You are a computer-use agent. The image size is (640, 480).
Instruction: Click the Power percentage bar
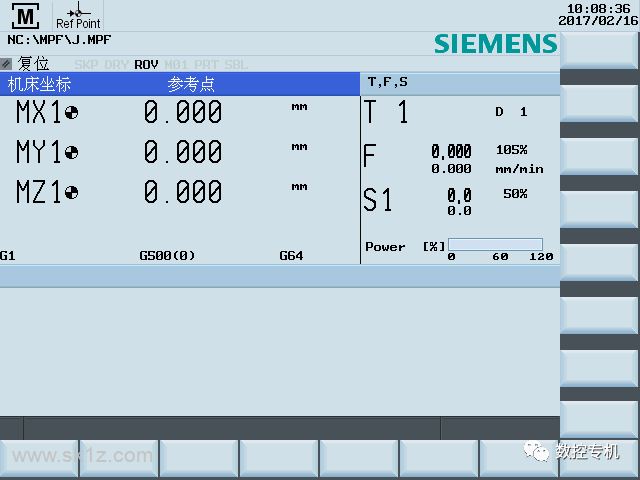click(x=495, y=244)
